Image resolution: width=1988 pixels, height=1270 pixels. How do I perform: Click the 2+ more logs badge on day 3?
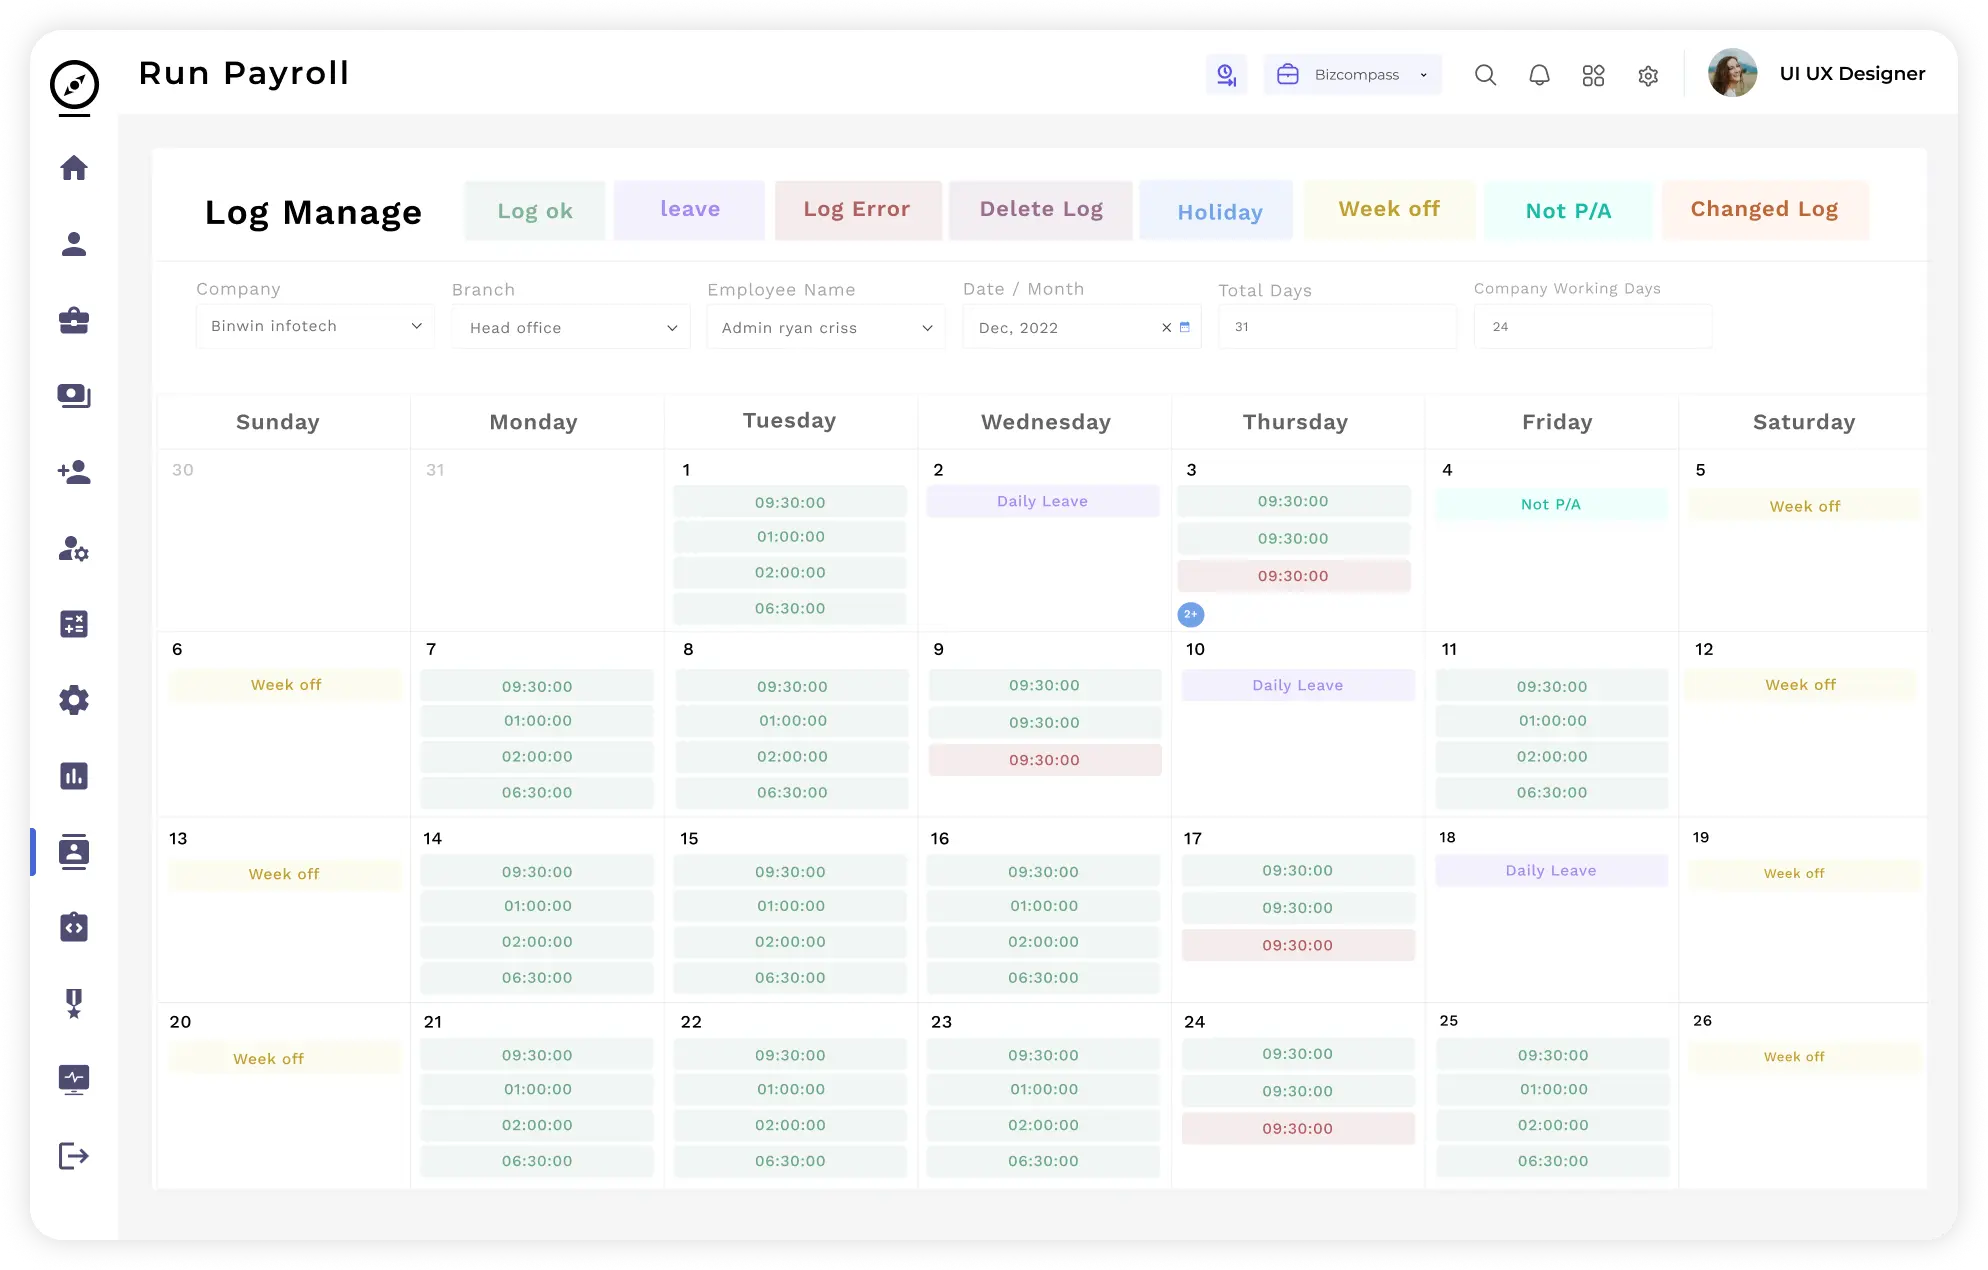pos(1190,614)
